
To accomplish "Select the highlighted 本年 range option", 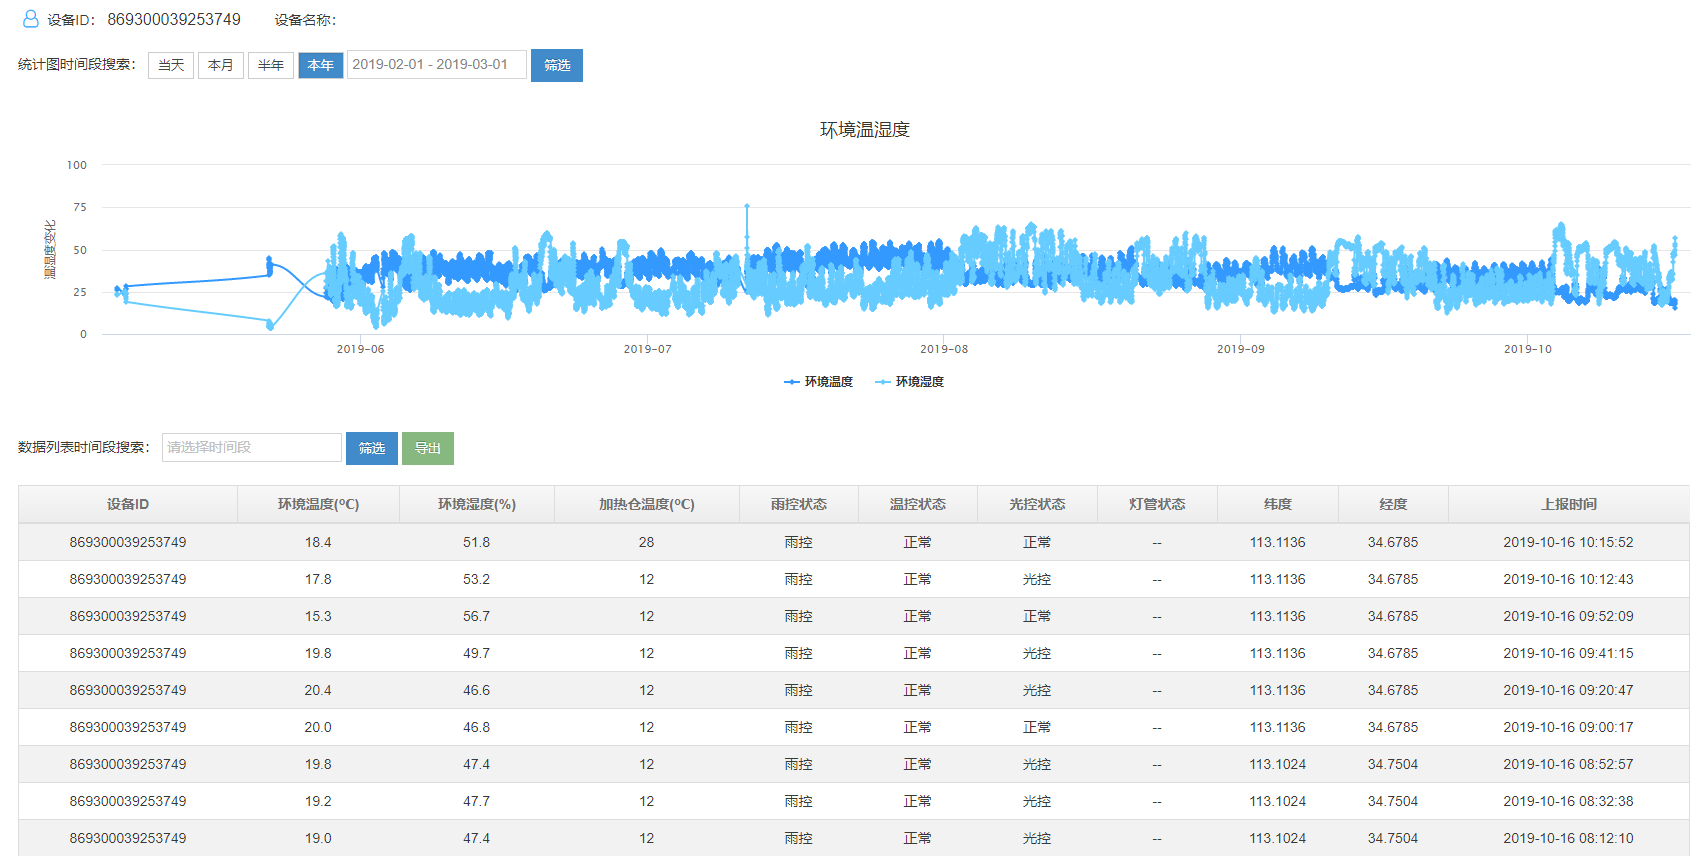I will pyautogui.click(x=321, y=65).
